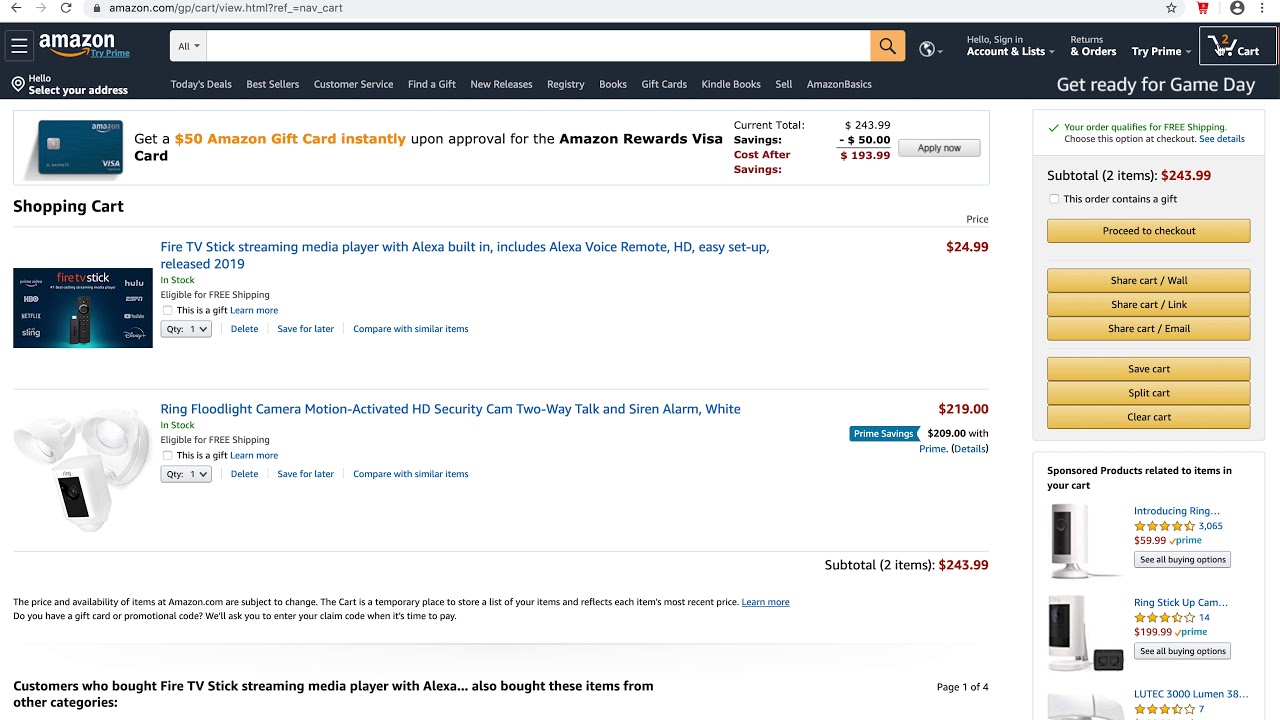Check 'This order contains a gift' box
Viewport: 1280px width, 720px height.
tap(1054, 199)
